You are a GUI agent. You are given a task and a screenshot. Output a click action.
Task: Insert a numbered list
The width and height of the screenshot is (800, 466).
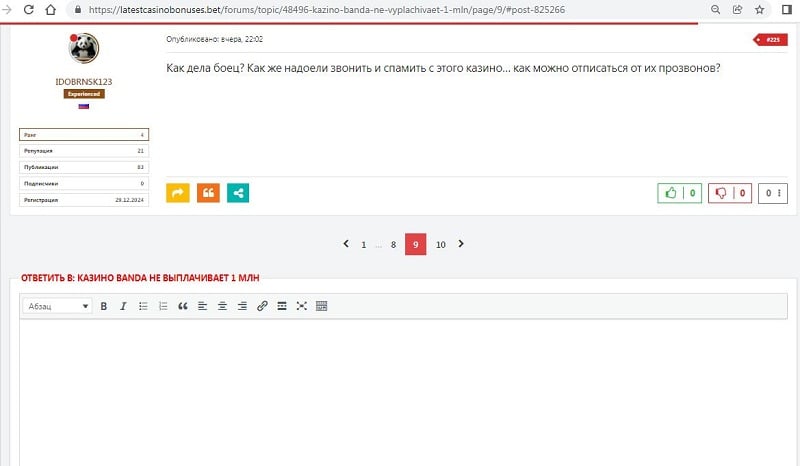(163, 306)
